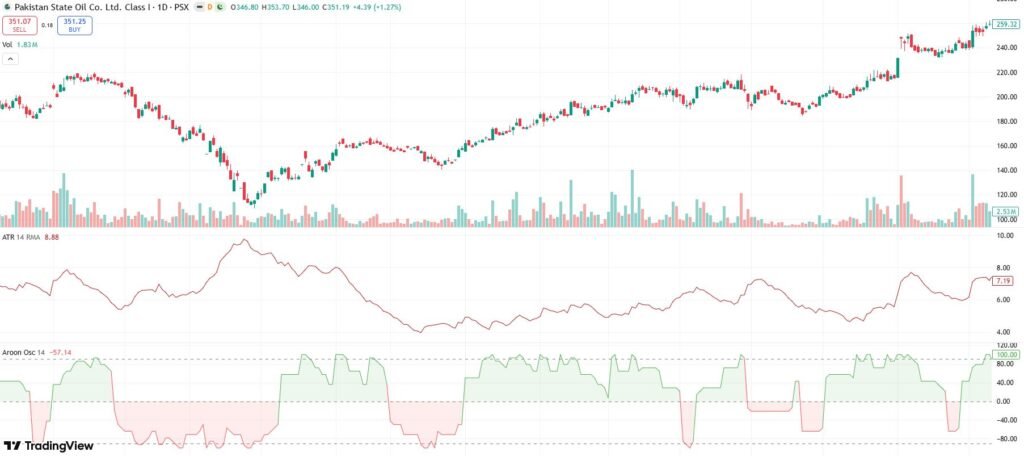Click the 2.53M volume axis label
The width and height of the screenshot is (1024, 456).
pos(1006,212)
